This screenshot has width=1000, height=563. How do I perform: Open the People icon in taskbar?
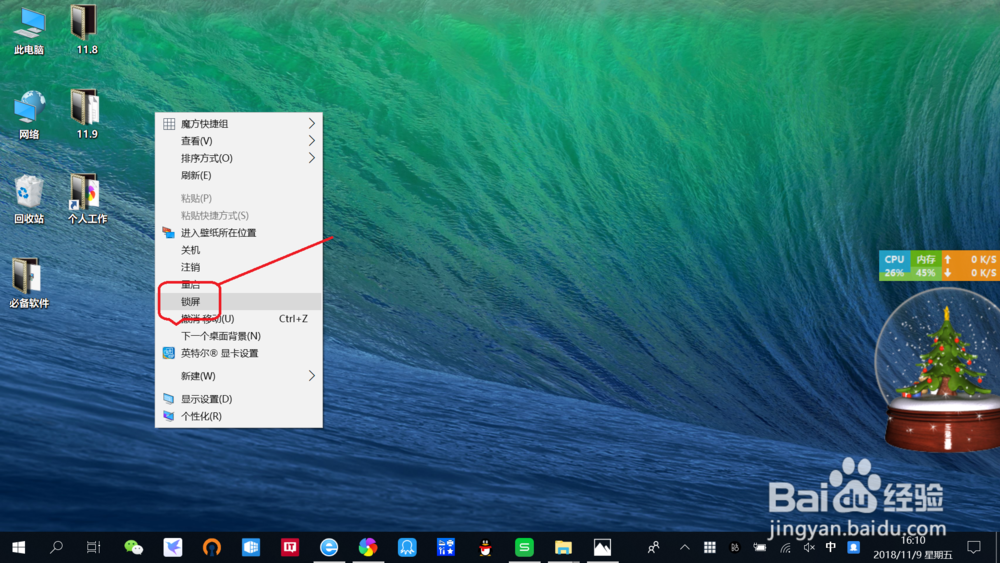(654, 547)
